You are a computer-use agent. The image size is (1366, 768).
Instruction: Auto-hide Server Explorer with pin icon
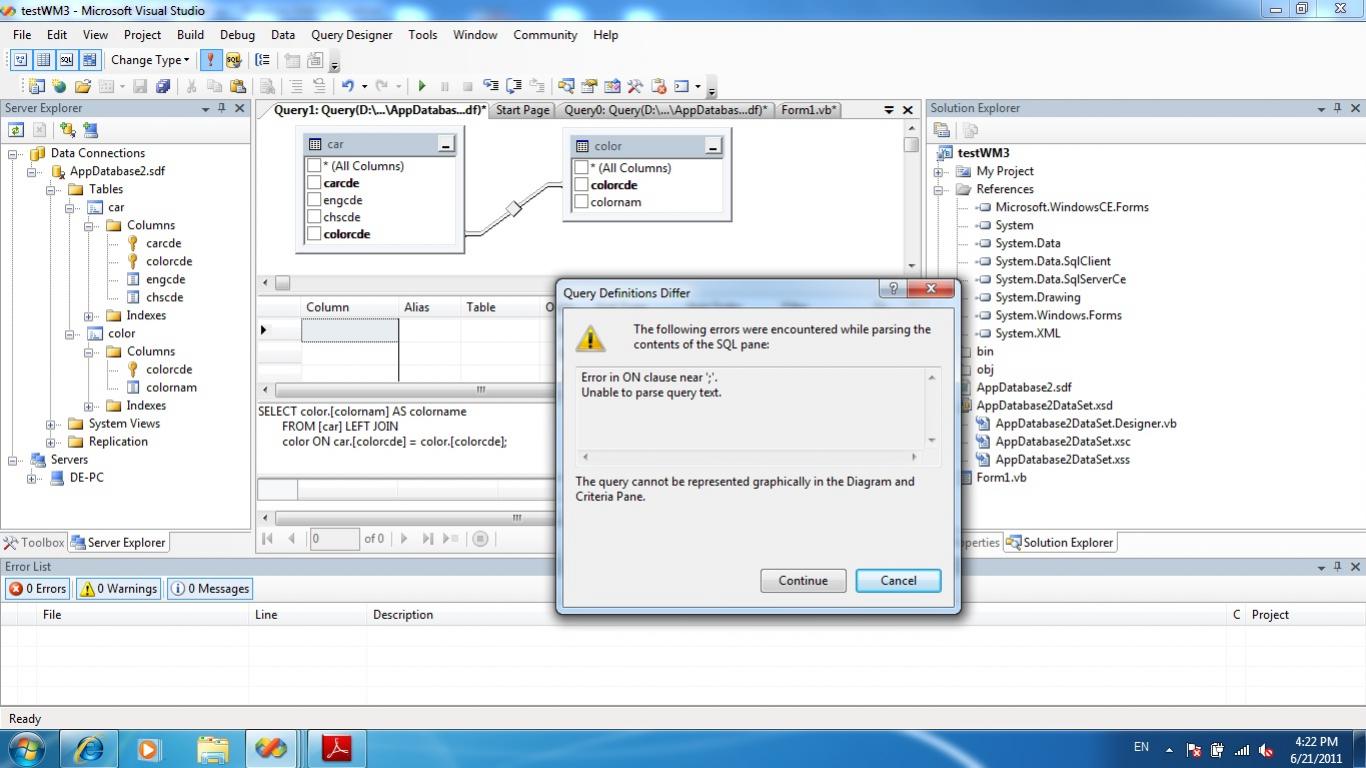222,108
